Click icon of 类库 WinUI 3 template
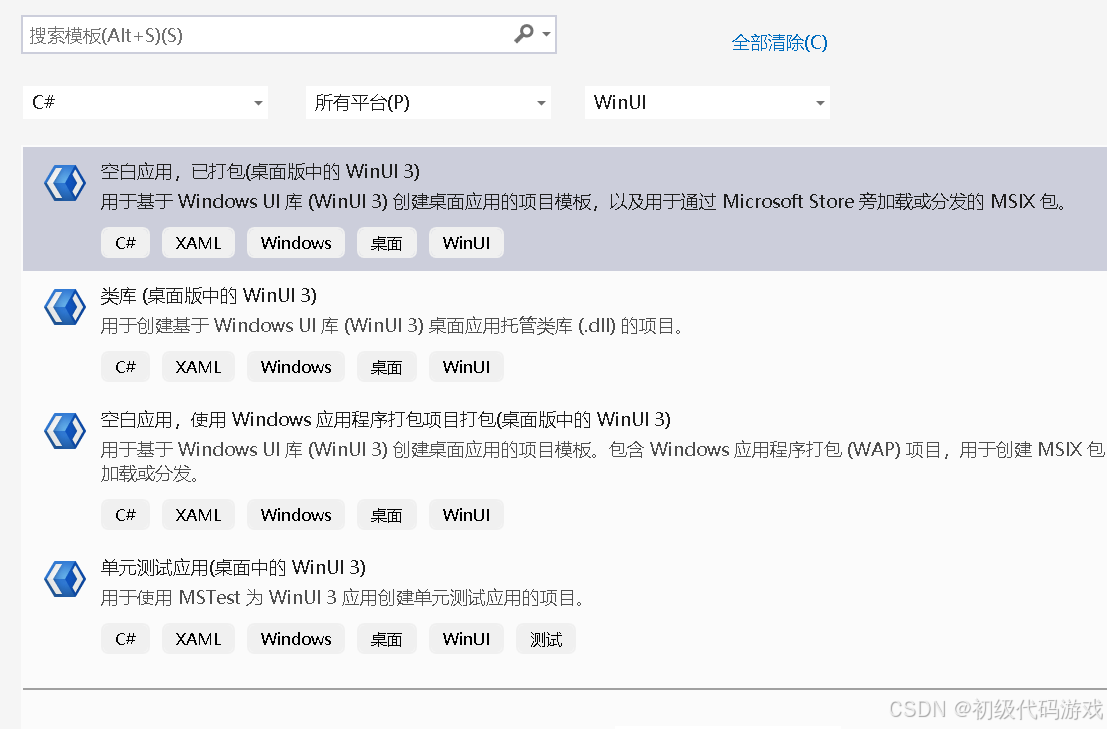The image size is (1107, 729). [65, 307]
